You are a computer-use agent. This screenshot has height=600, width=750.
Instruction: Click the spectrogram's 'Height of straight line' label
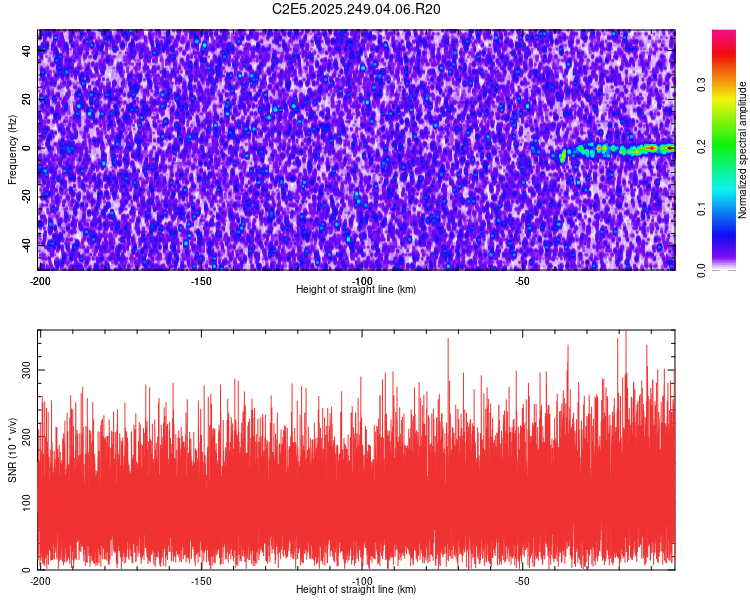click(356, 290)
